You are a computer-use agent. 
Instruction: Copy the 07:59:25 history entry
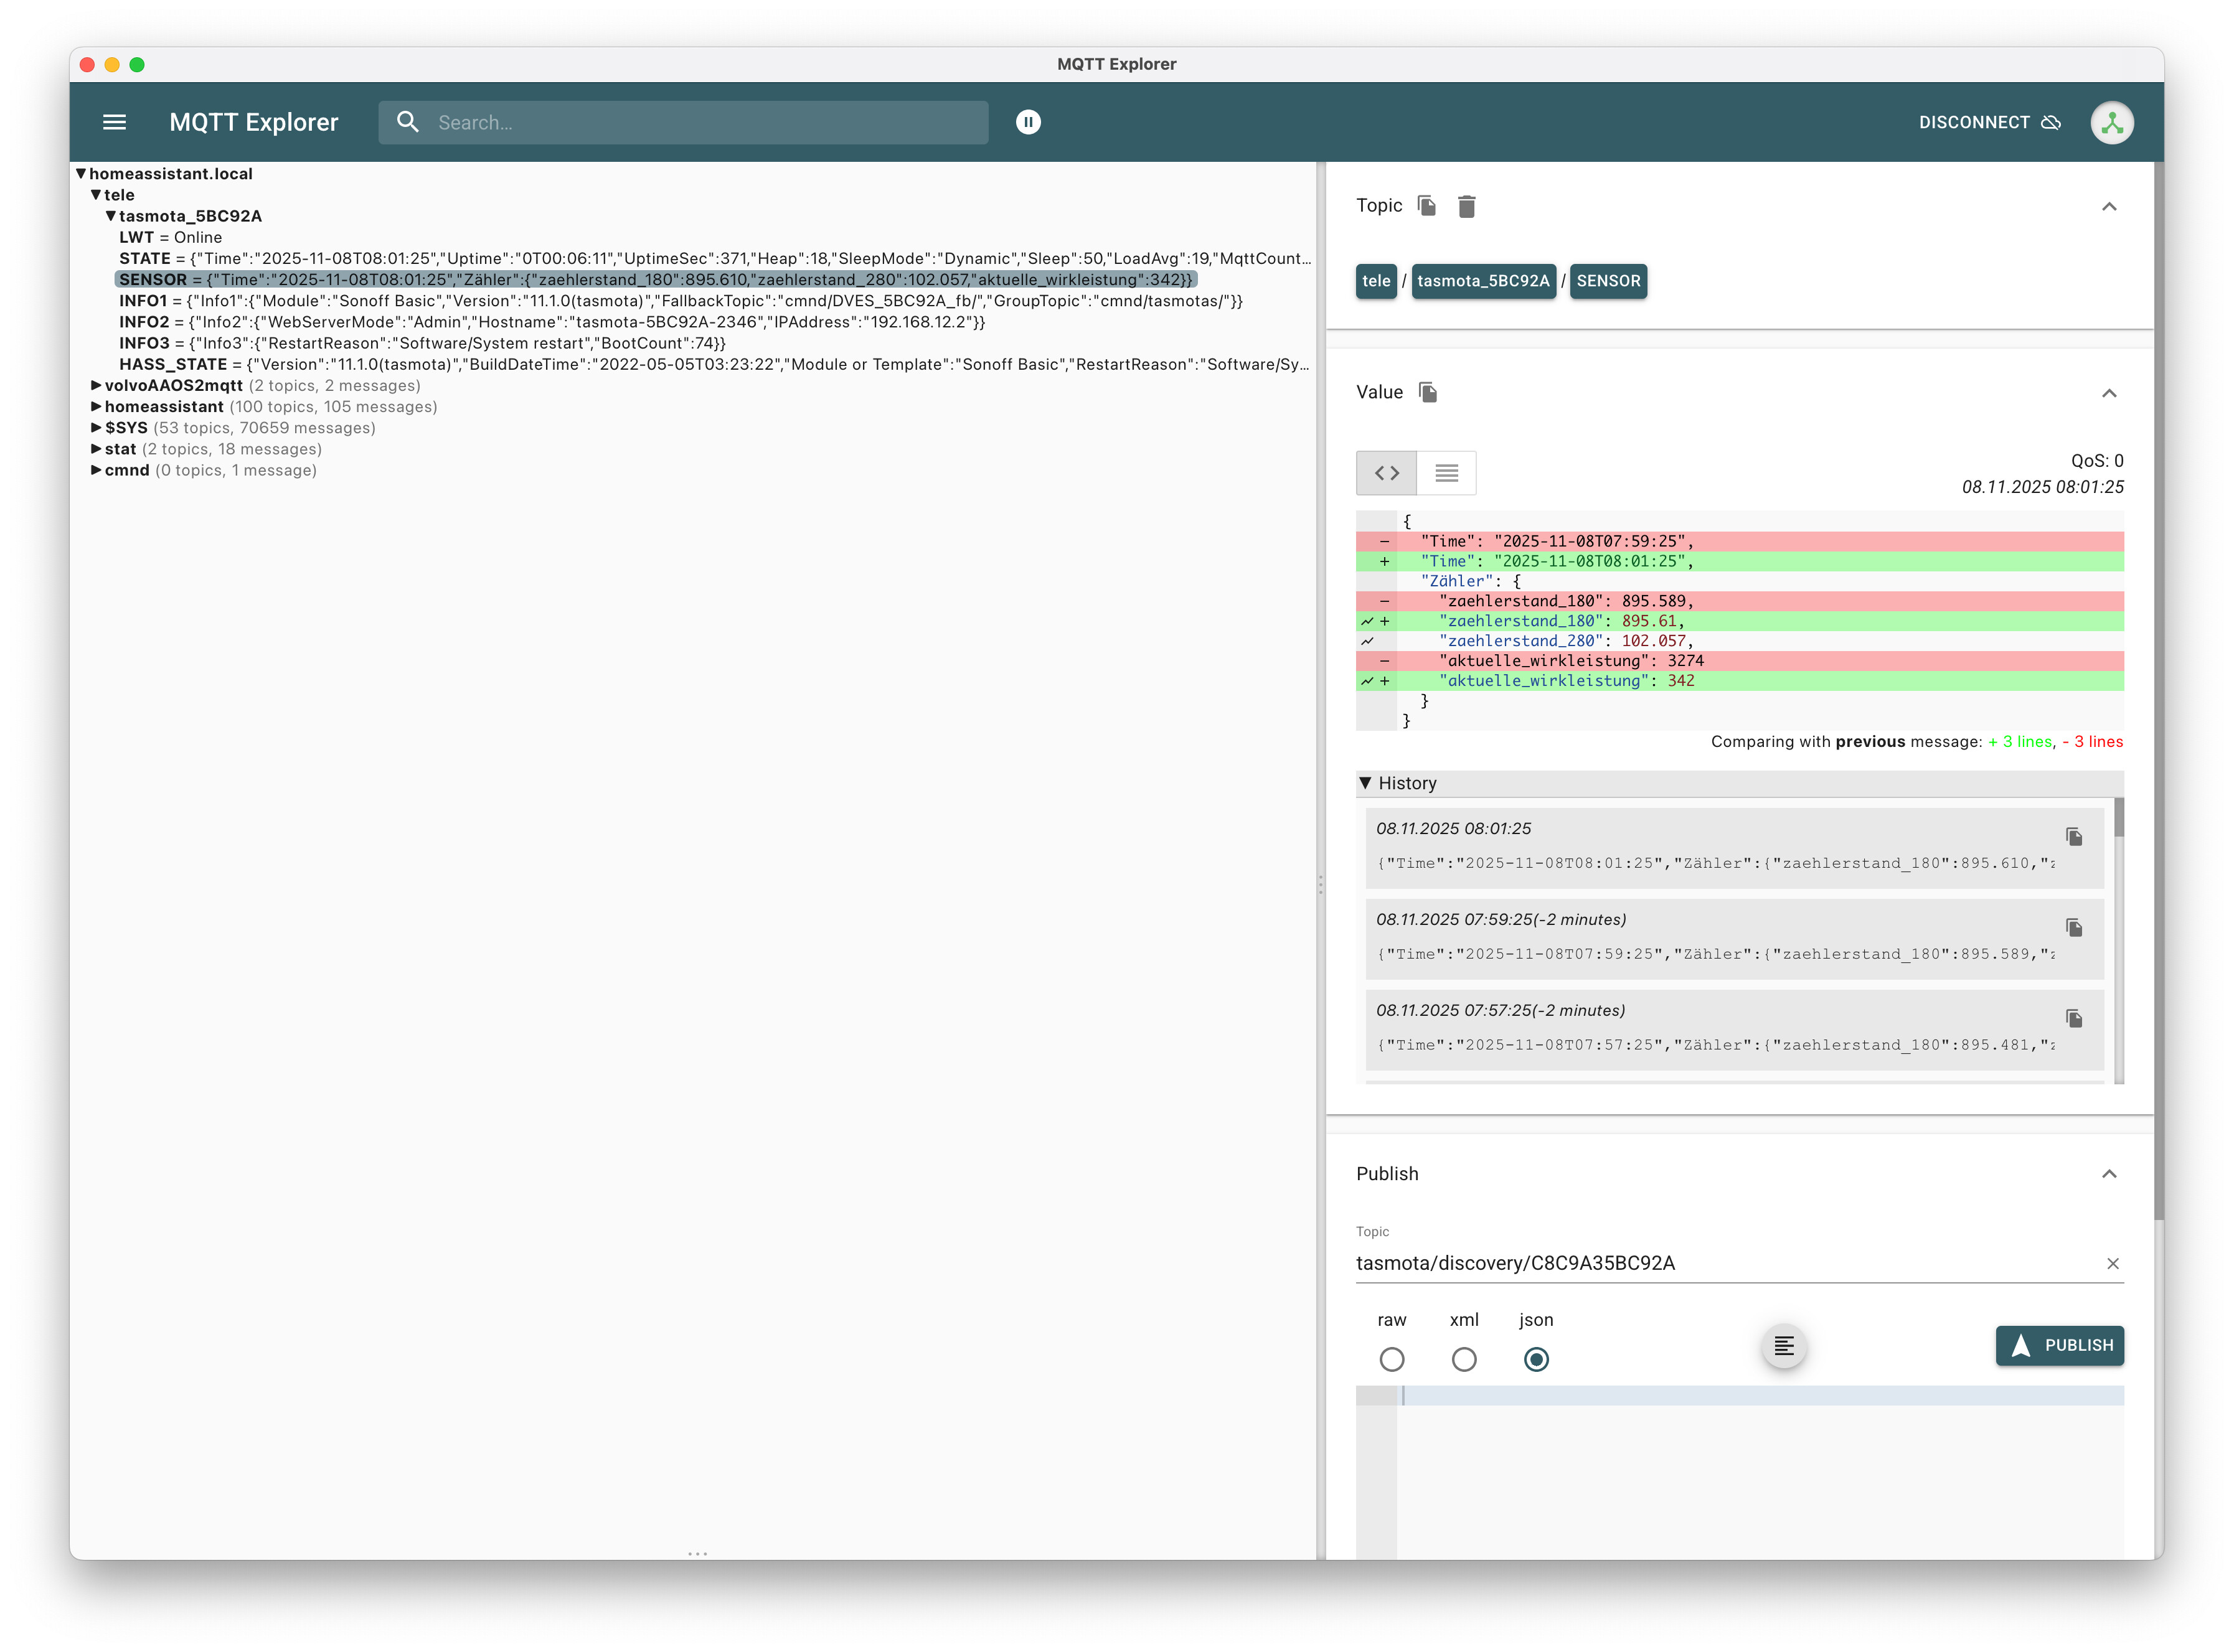[2074, 927]
